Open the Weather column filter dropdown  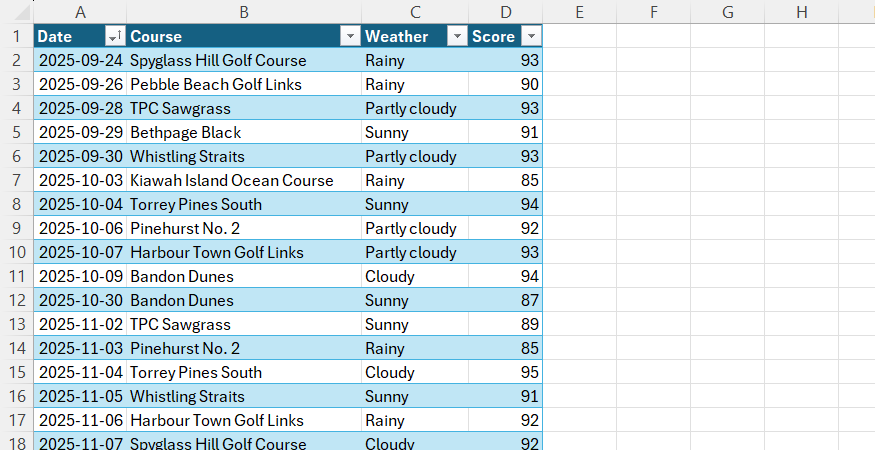tap(457, 37)
